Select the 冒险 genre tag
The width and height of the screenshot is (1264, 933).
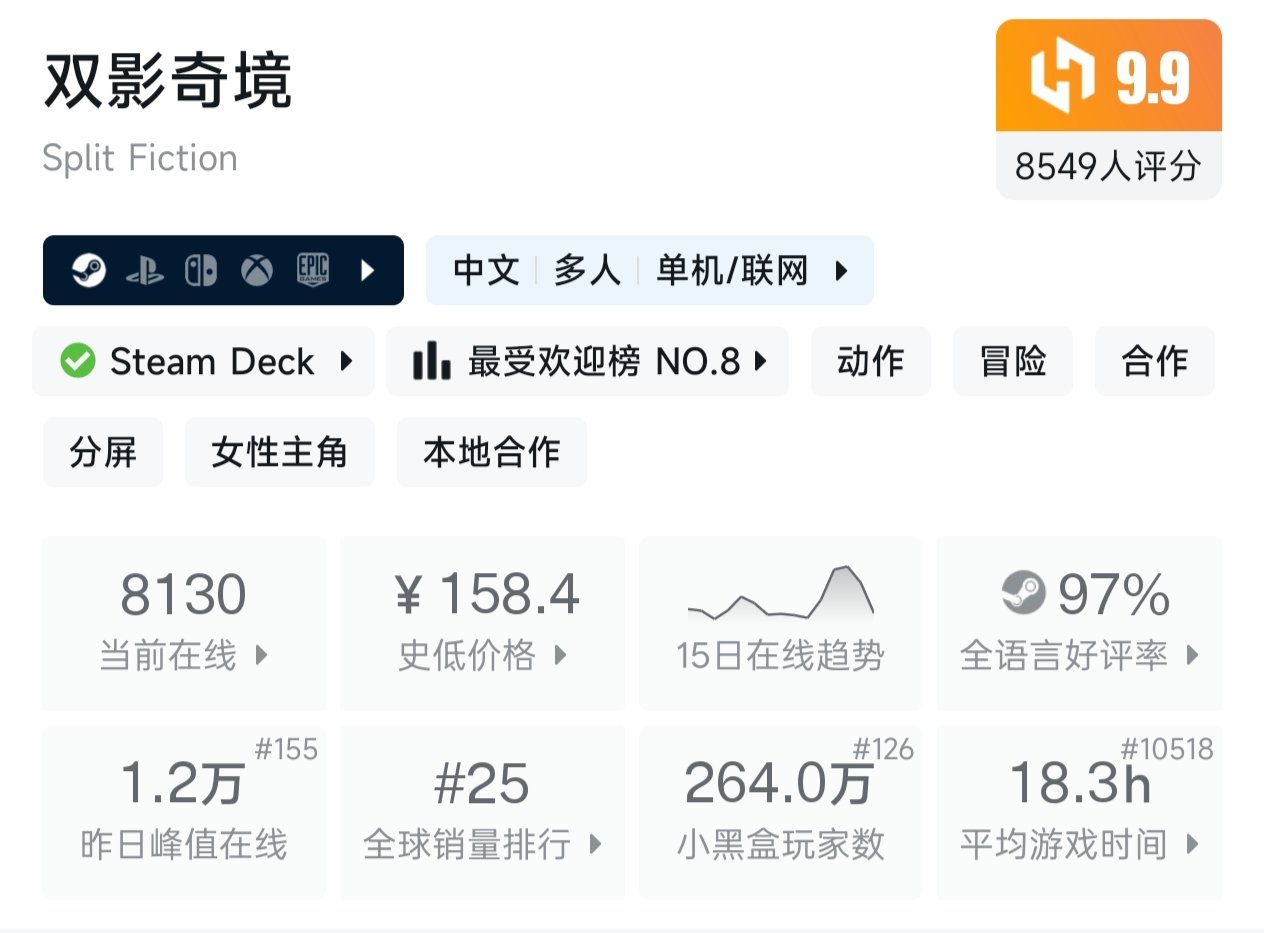click(1012, 361)
